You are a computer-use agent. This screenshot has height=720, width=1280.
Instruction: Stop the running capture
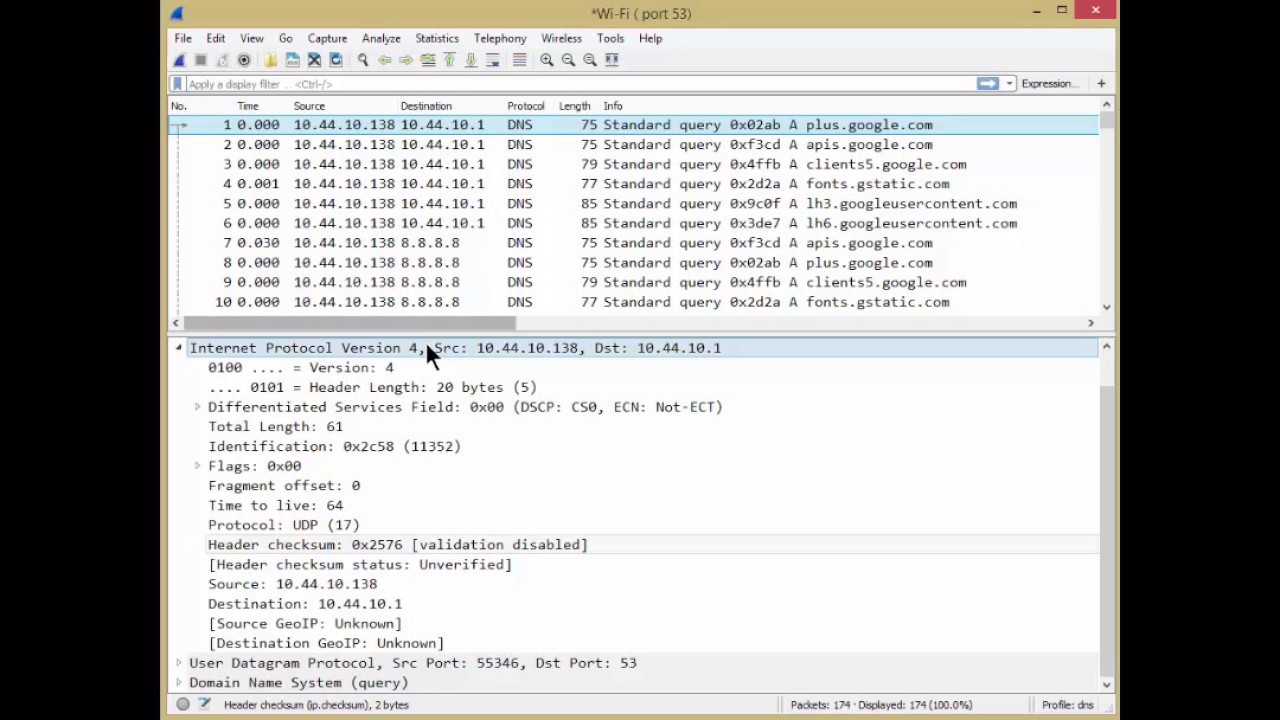coord(200,60)
